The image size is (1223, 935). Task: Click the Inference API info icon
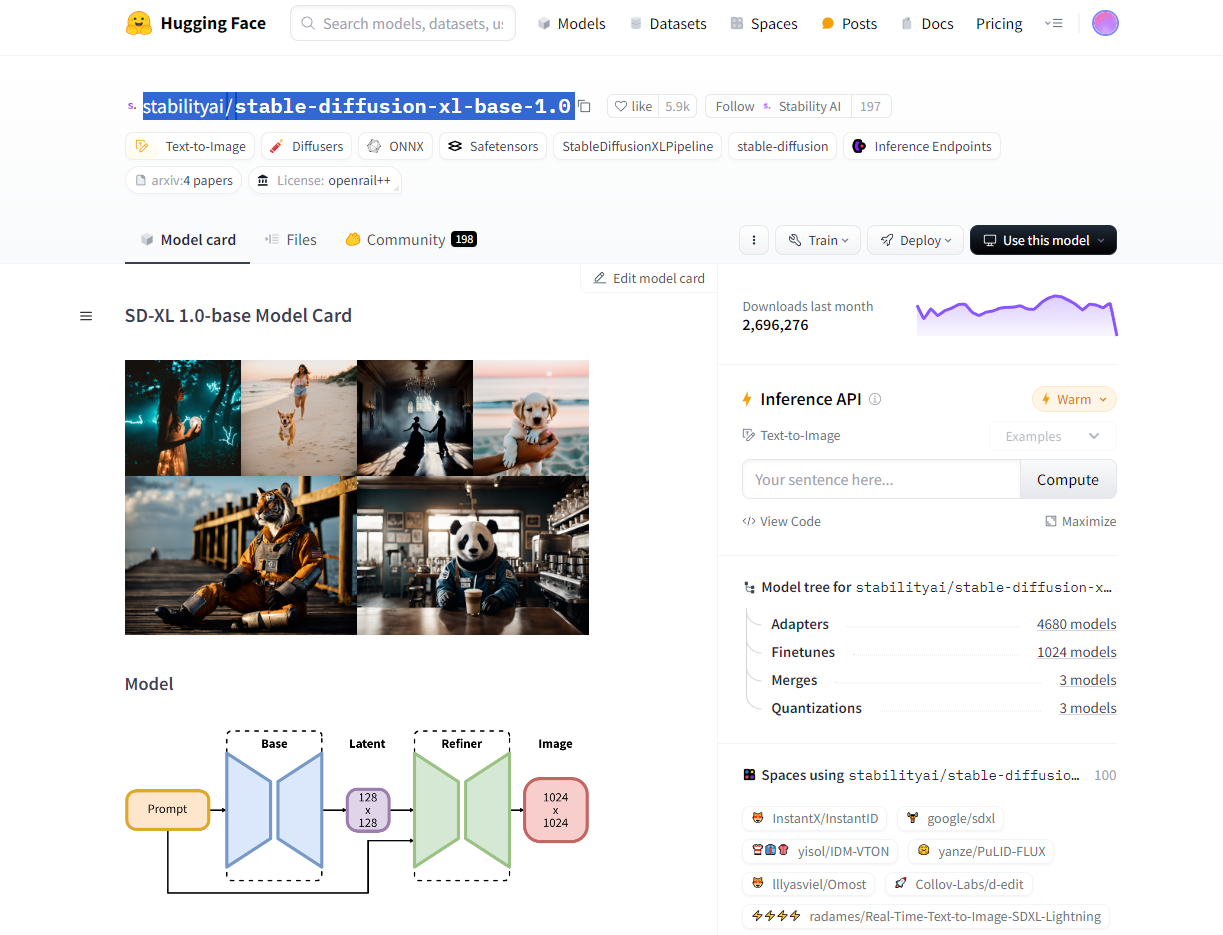pyautogui.click(x=875, y=399)
